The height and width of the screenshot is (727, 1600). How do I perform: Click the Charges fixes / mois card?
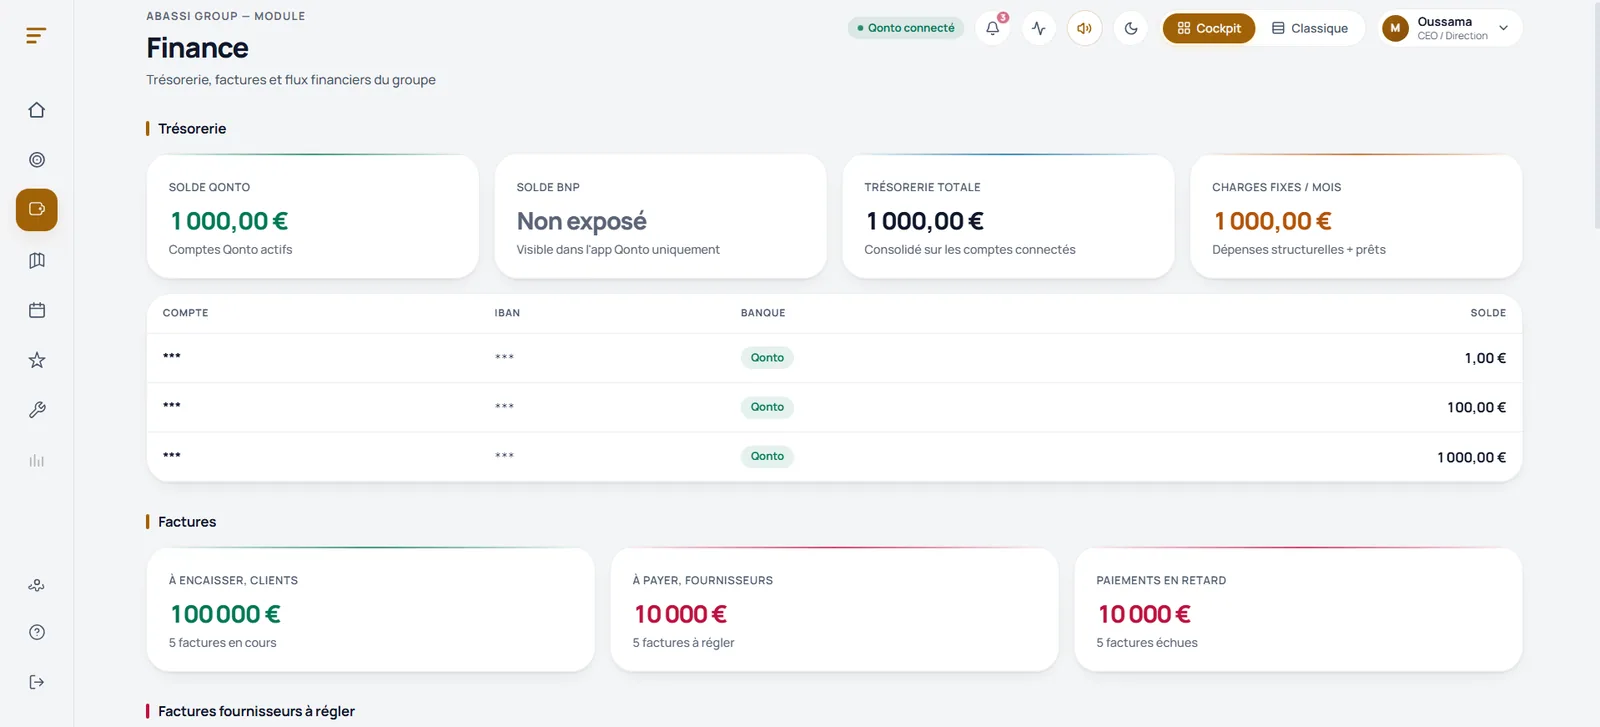[1356, 216]
